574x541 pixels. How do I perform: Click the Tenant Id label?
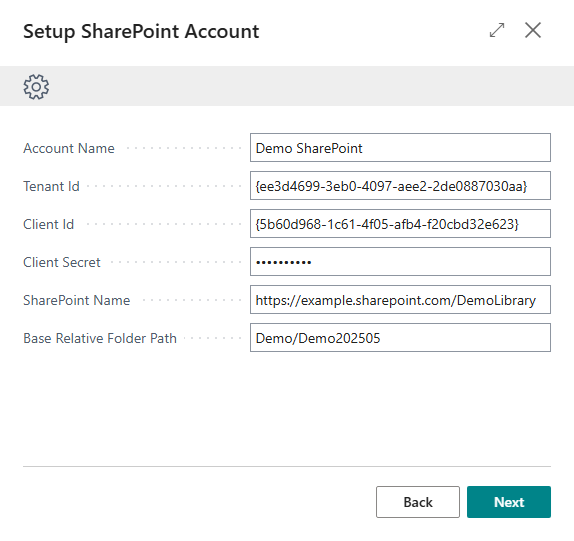51,186
